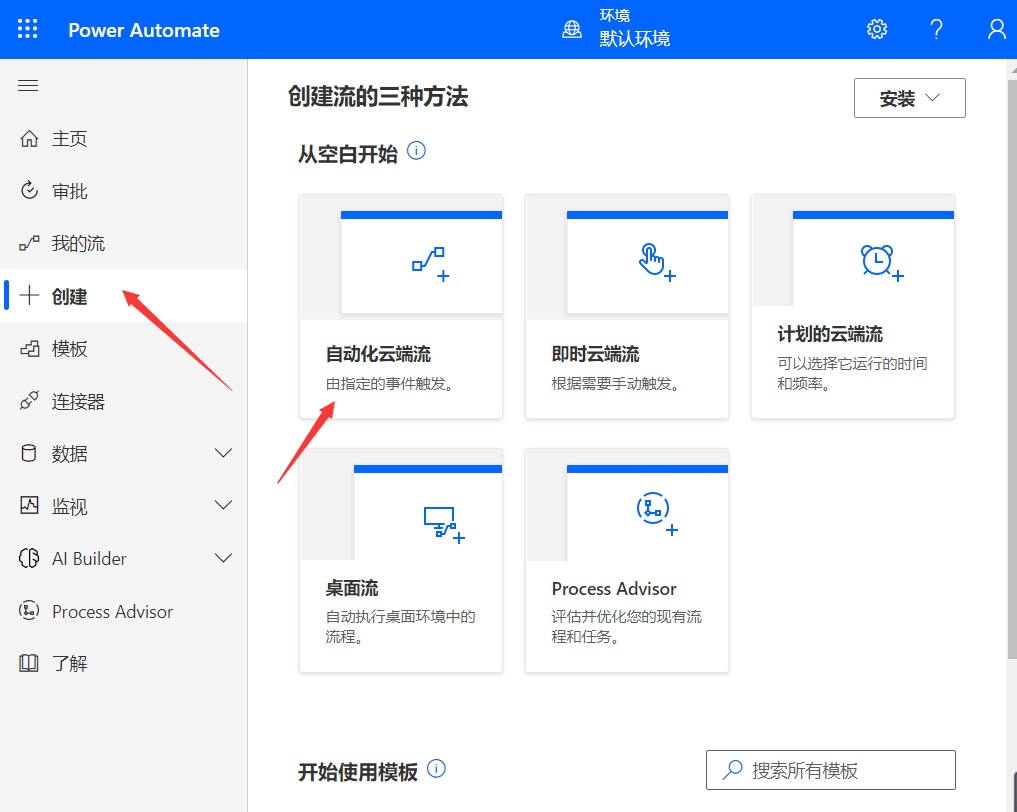Expand the 数据 chevron
This screenshot has height=812, width=1017.
tap(223, 453)
